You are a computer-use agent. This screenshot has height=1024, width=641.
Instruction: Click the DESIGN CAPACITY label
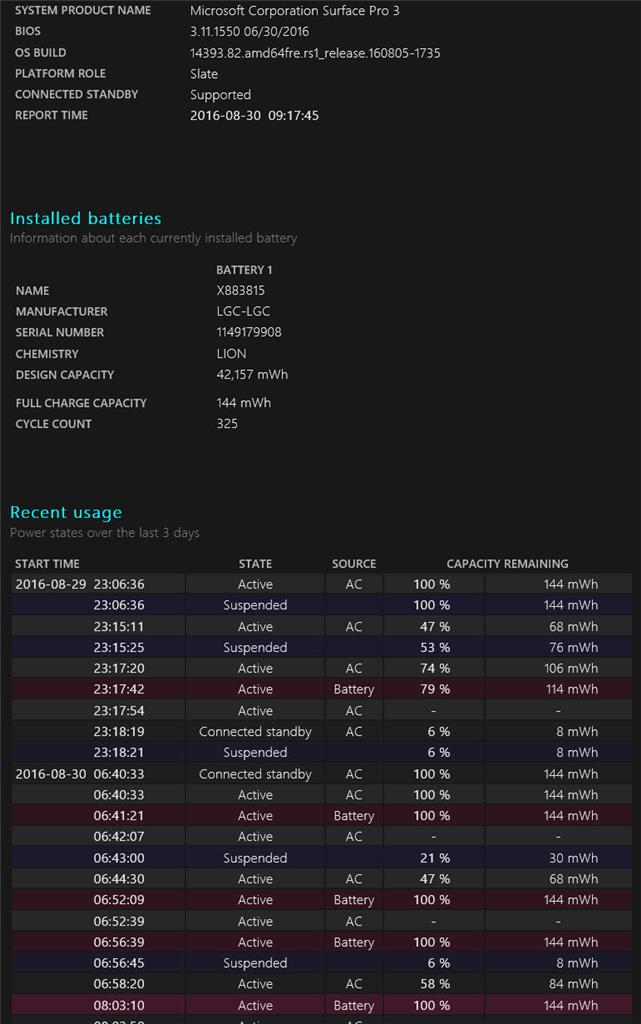(x=65, y=375)
